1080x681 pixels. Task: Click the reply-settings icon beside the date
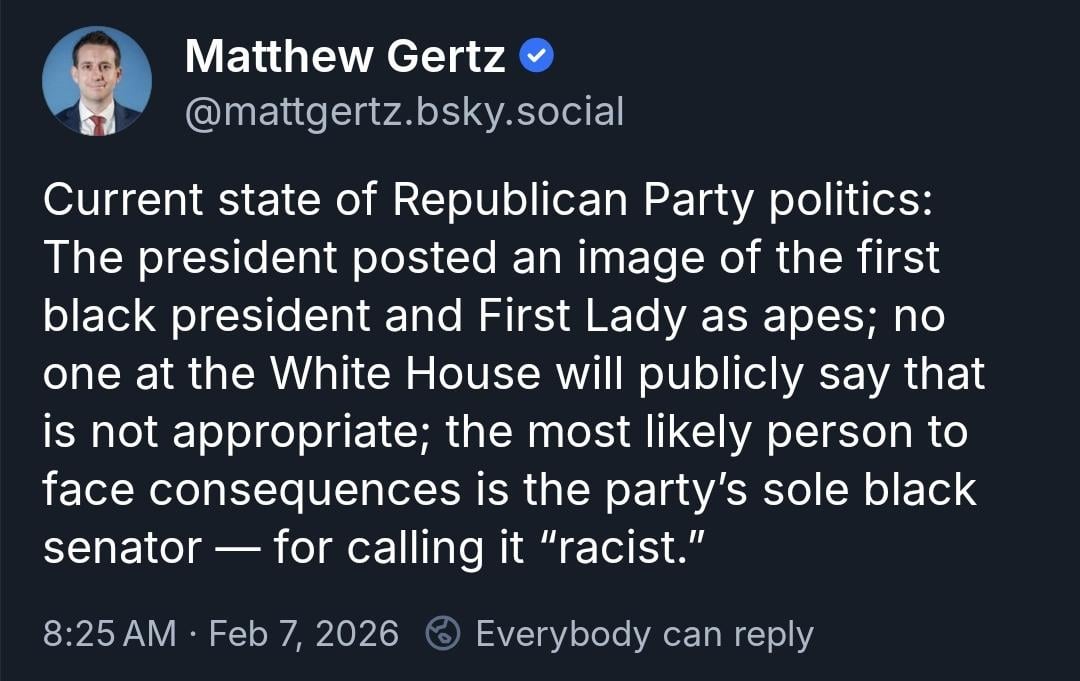pyautogui.click(x=443, y=633)
